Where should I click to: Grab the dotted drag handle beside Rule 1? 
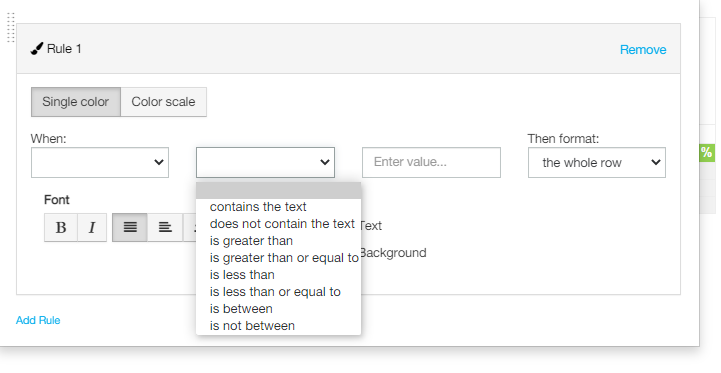[x=11, y=28]
